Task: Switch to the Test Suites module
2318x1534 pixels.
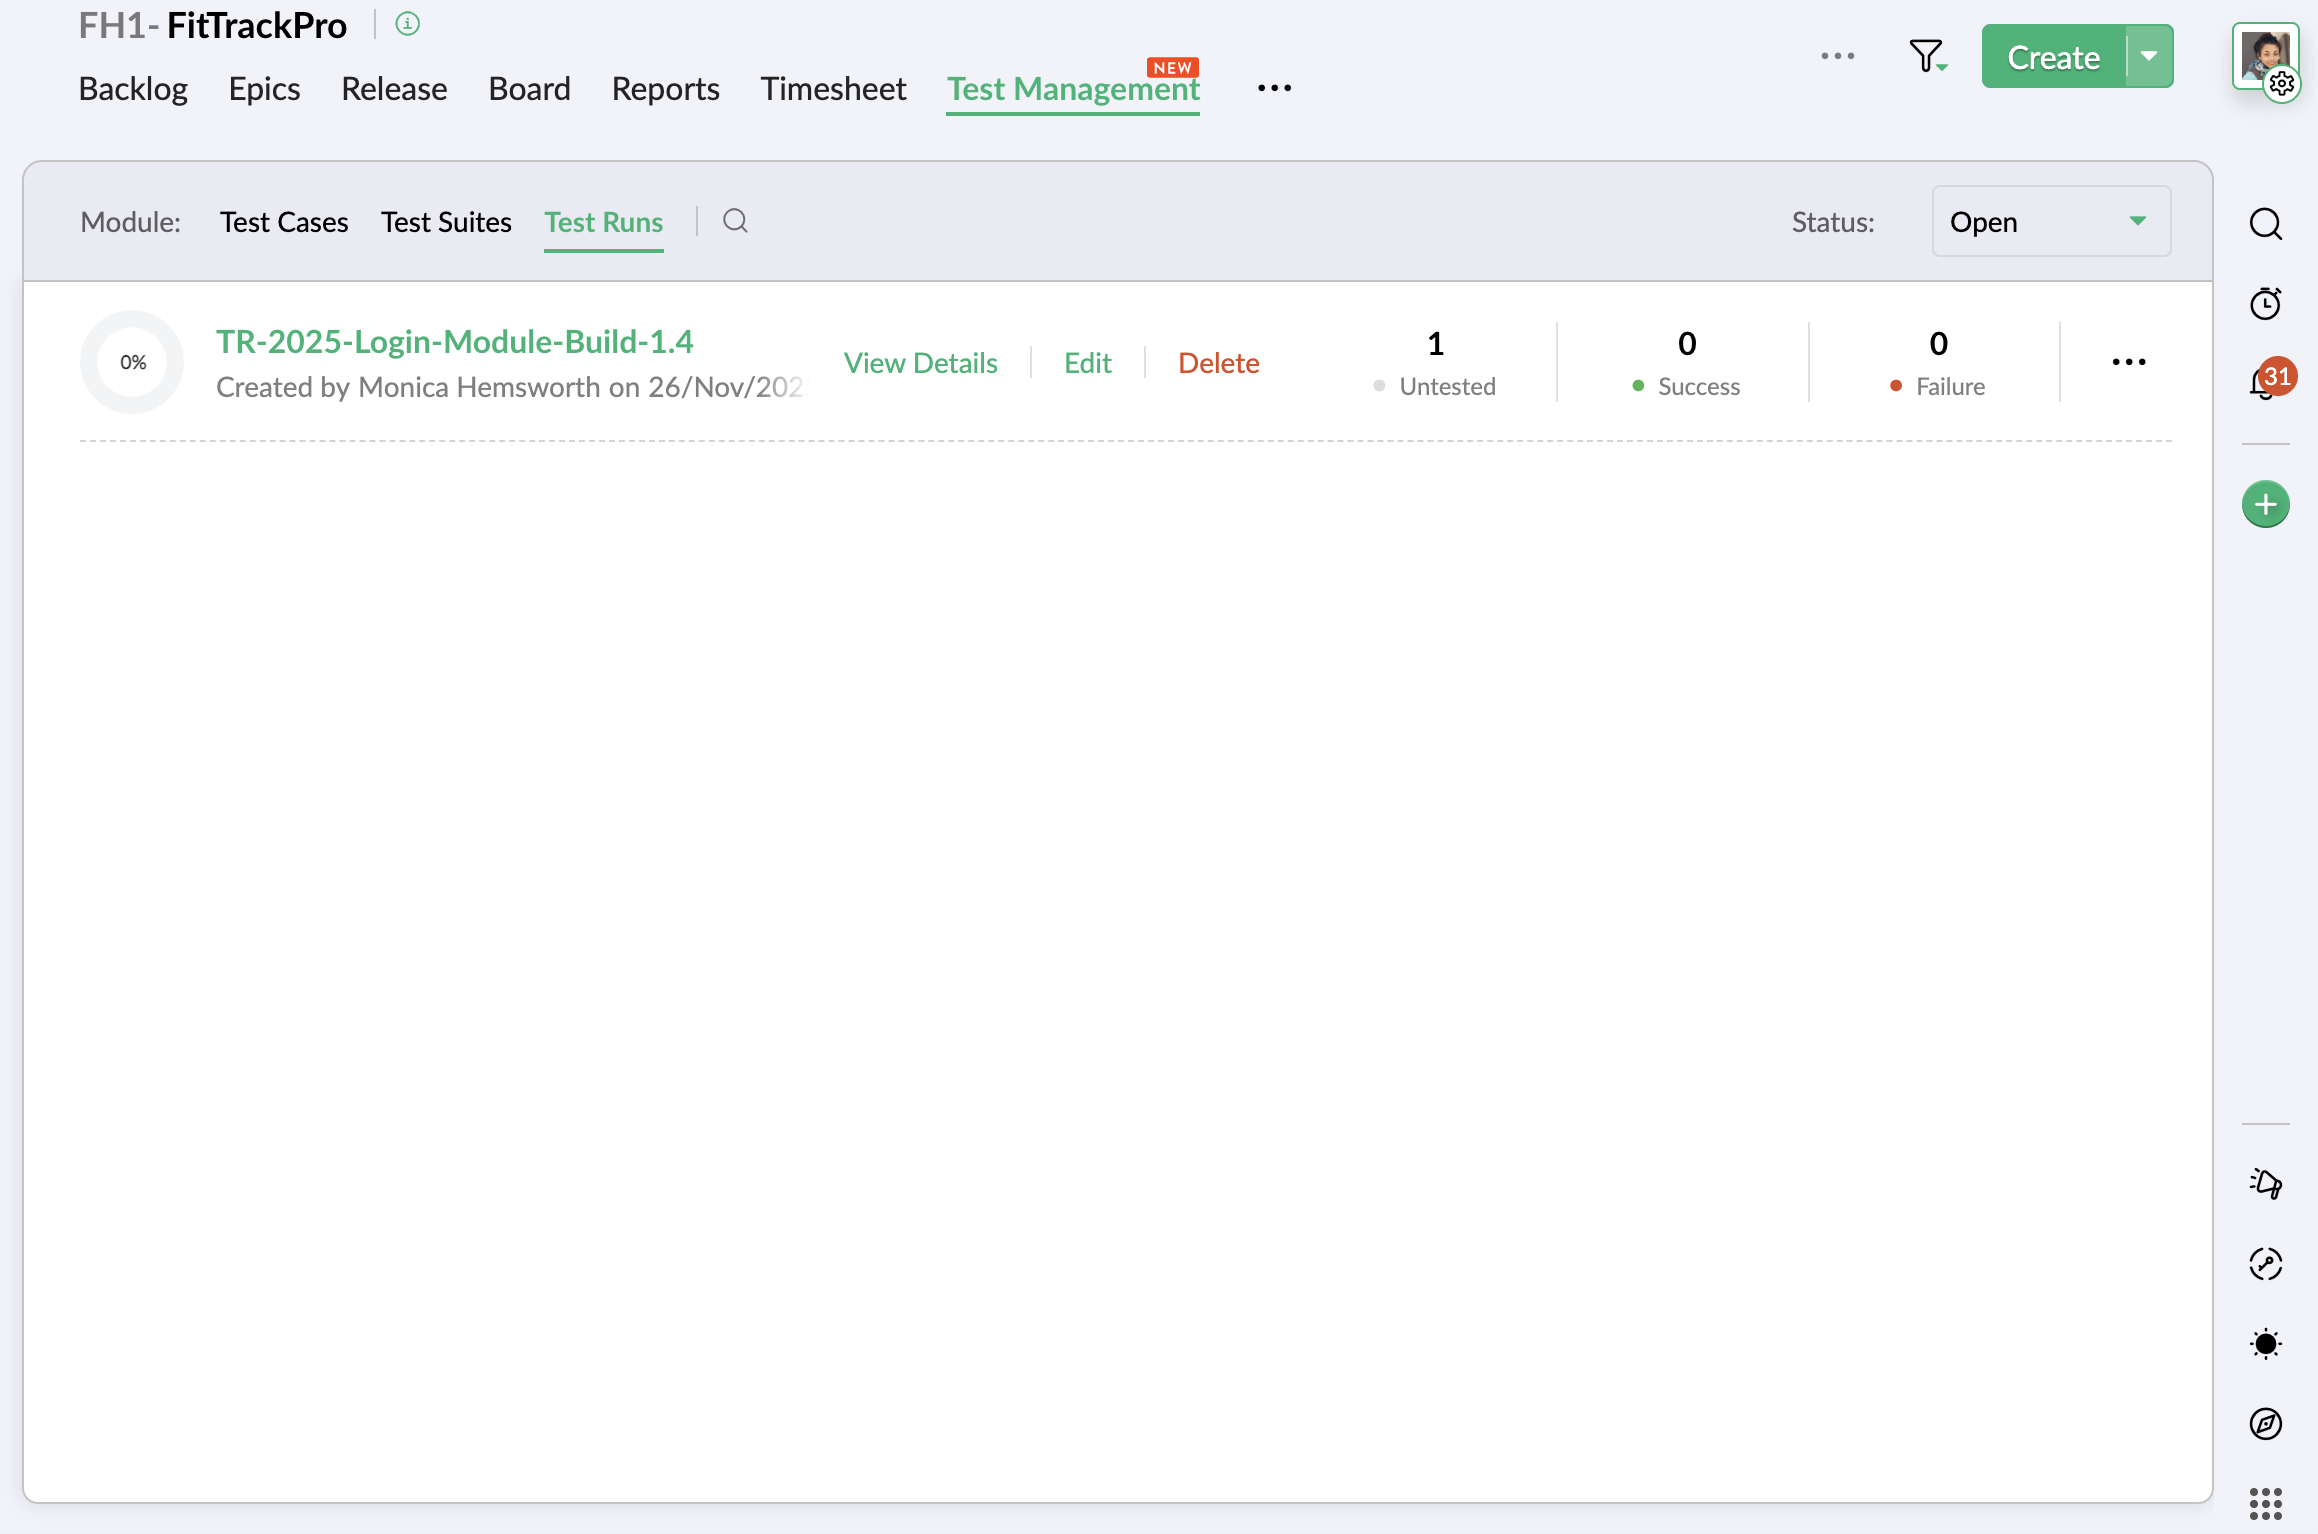Action: [x=446, y=222]
